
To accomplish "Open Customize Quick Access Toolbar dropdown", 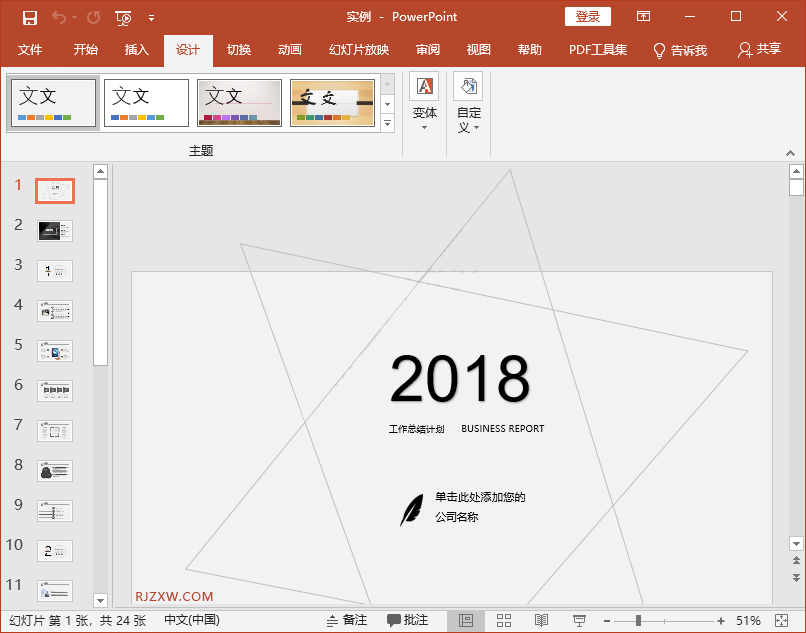I will click(151, 18).
